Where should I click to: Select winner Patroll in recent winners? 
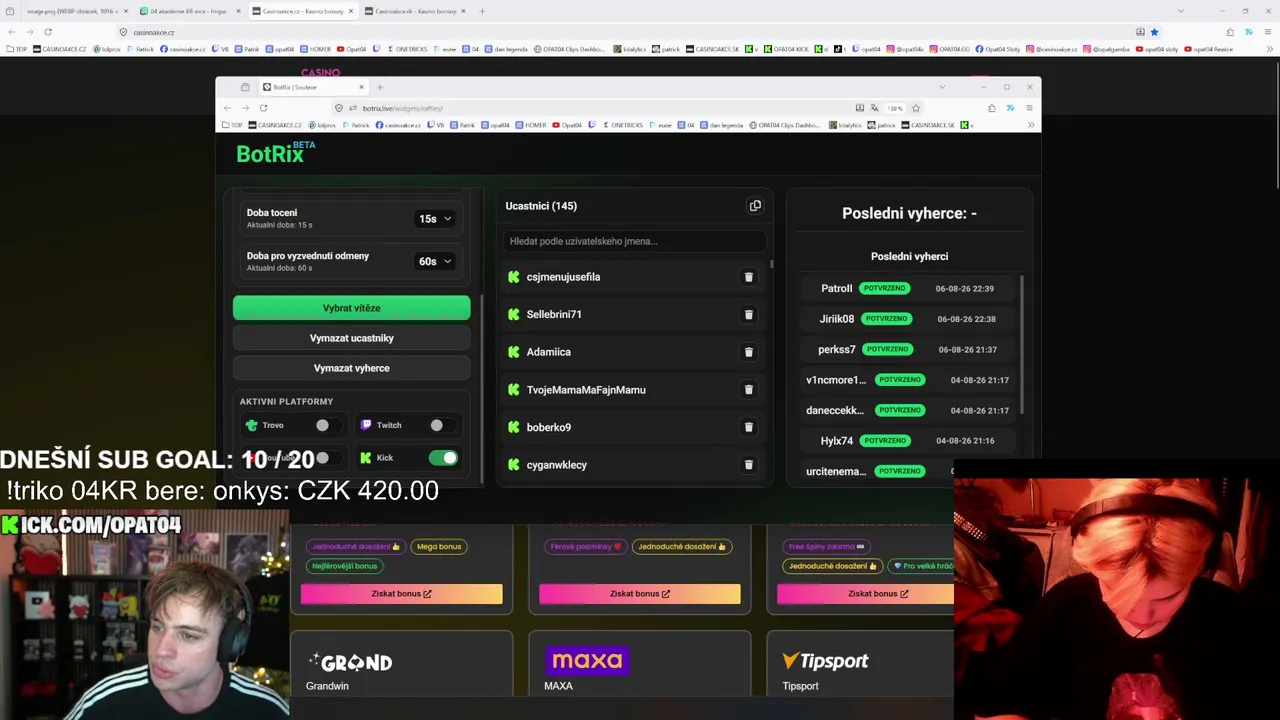909,288
